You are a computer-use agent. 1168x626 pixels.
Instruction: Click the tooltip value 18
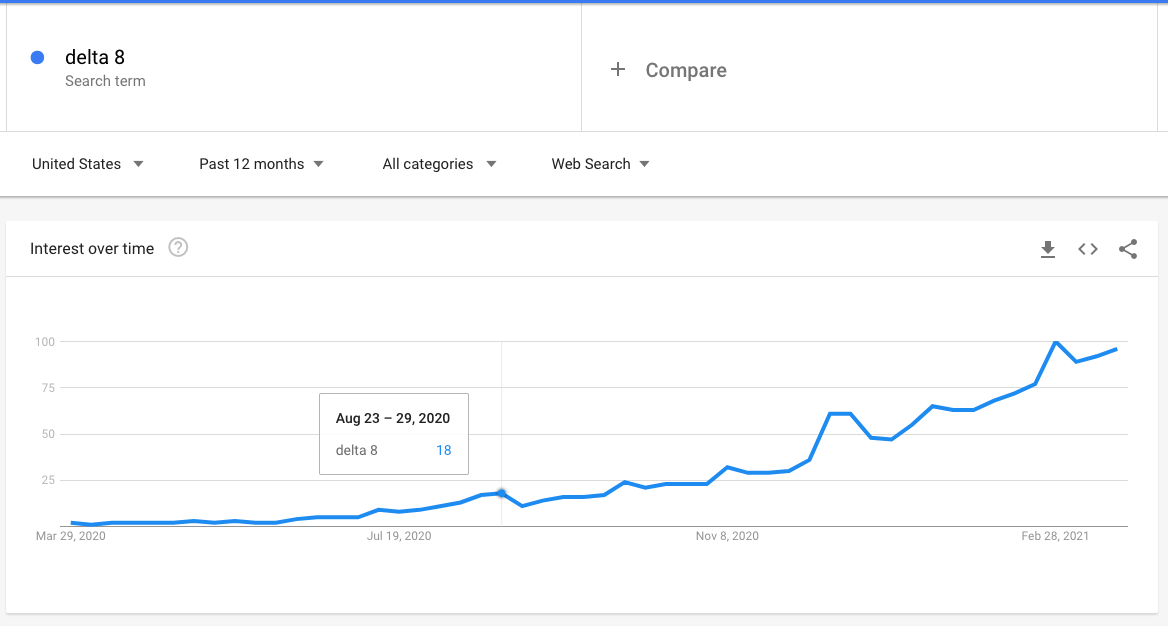point(443,450)
